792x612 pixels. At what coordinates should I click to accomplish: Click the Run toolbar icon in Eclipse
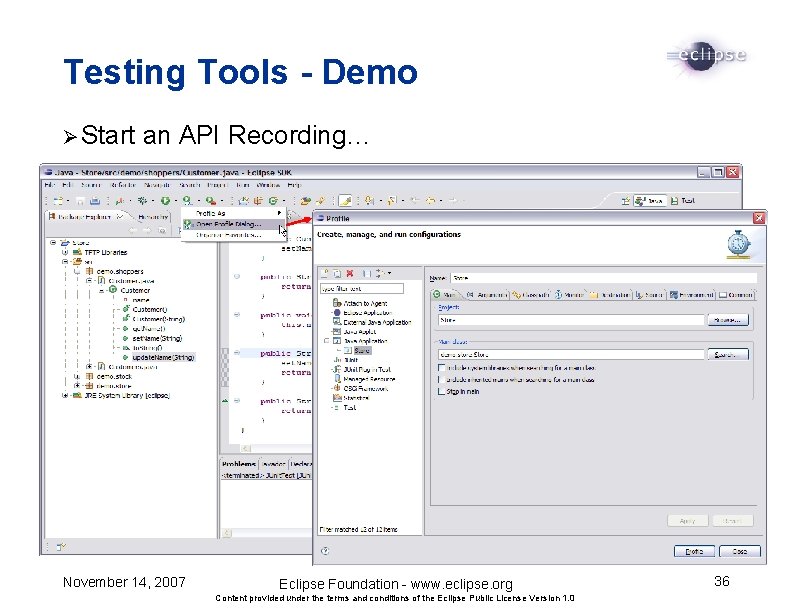point(165,200)
